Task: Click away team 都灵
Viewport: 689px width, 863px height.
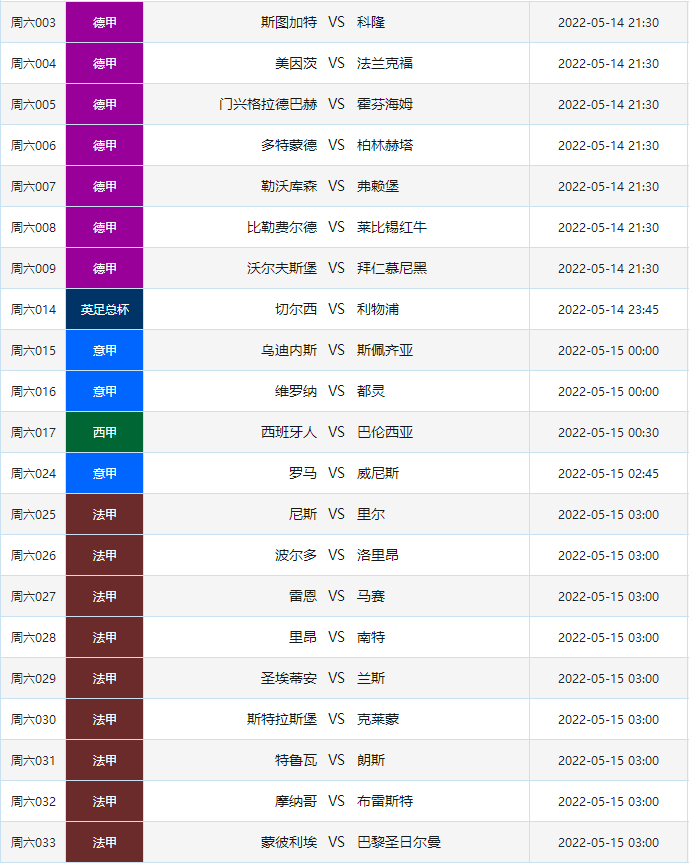Action: click(x=371, y=391)
